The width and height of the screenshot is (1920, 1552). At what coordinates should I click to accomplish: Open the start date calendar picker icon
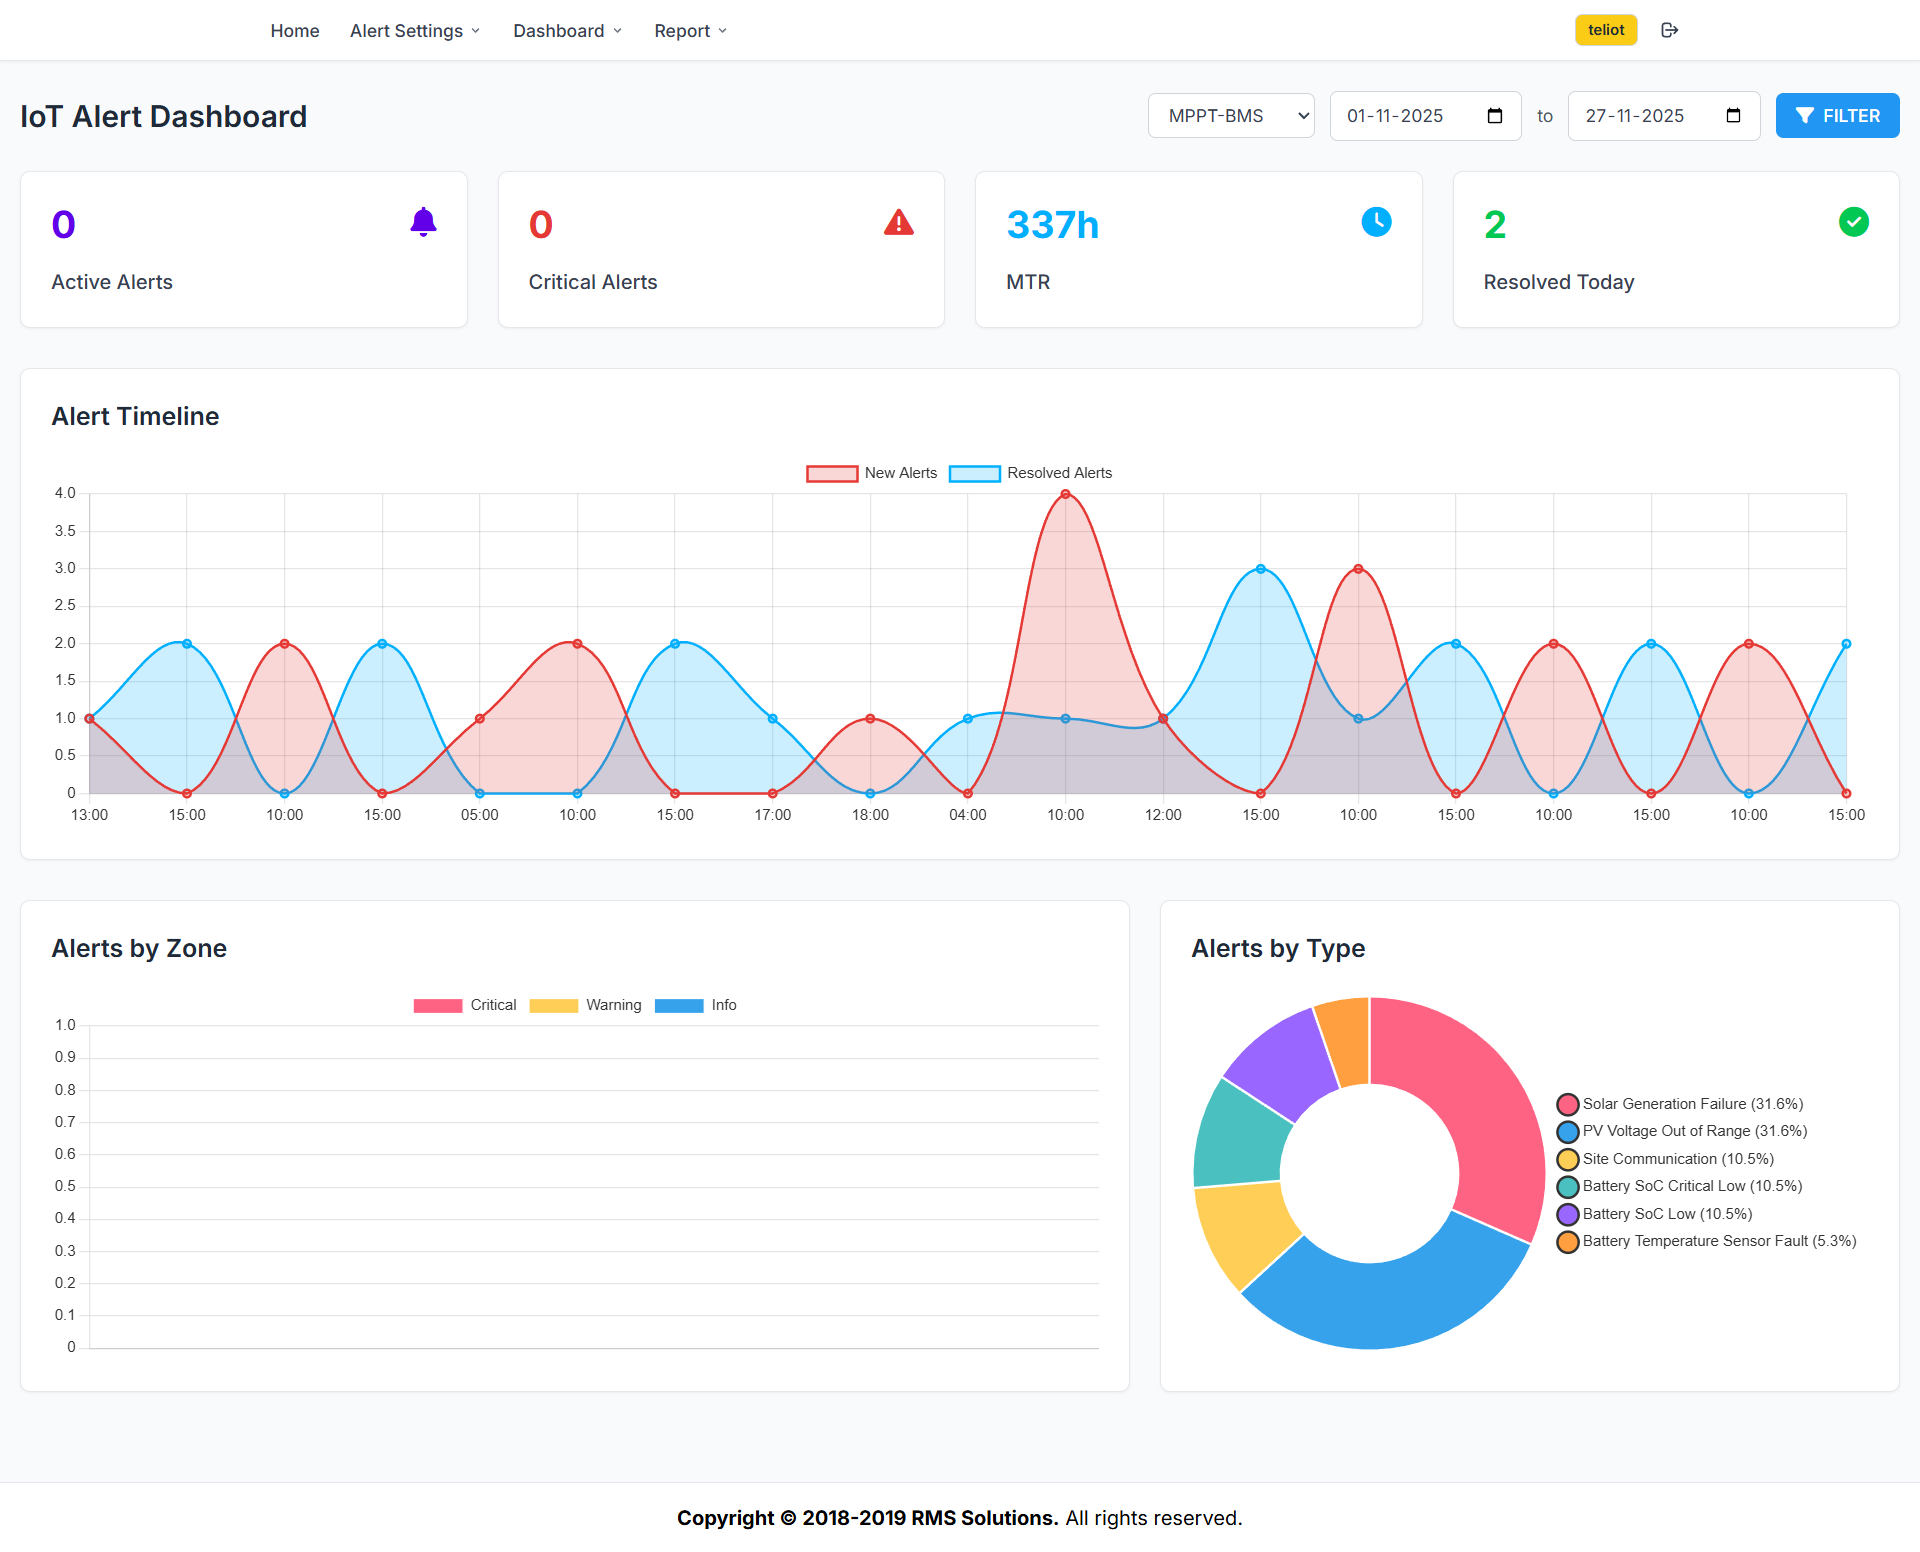coord(1495,116)
